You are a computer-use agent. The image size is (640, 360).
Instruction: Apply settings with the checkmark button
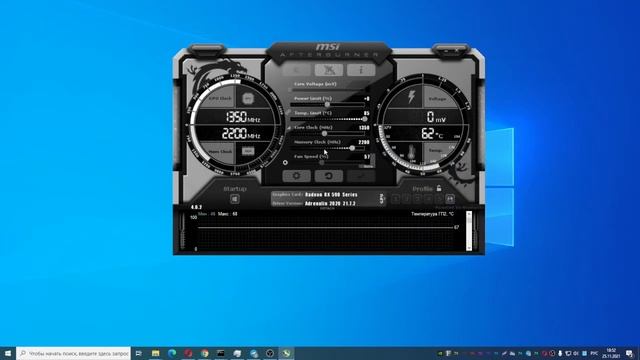coord(361,176)
